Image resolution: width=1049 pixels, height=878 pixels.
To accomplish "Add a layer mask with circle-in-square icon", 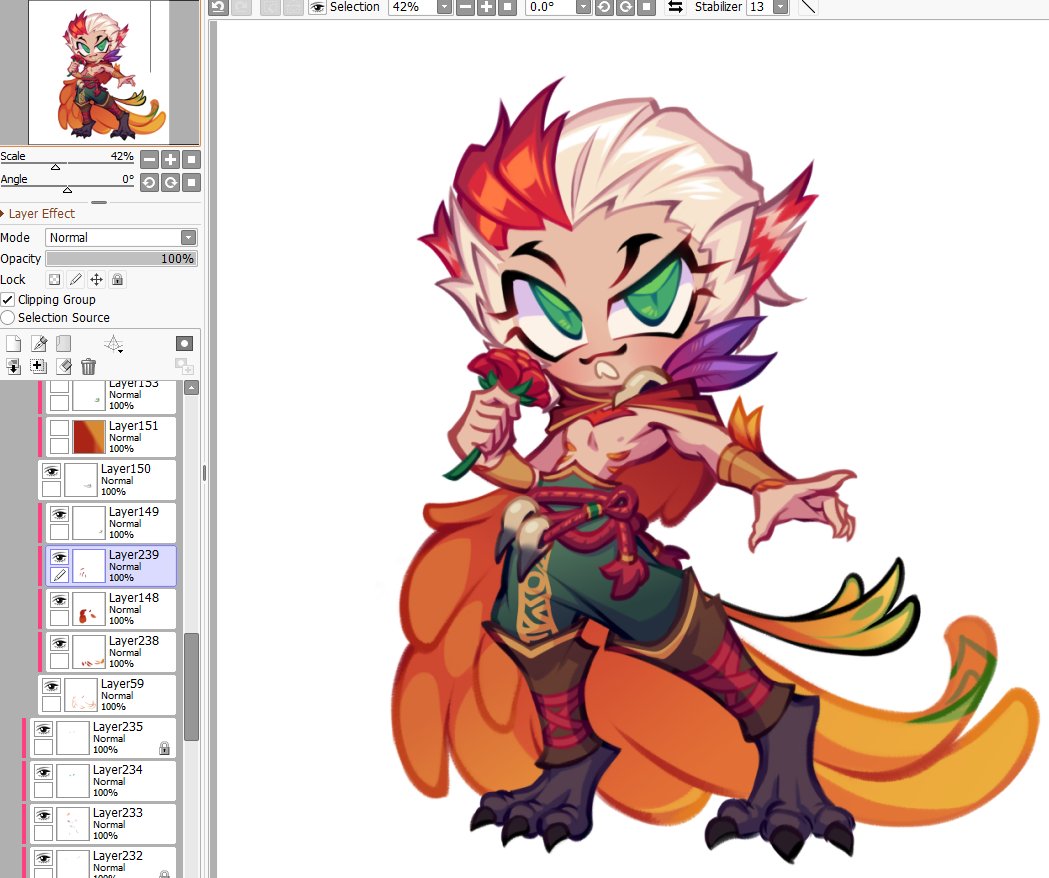I will coord(184,343).
